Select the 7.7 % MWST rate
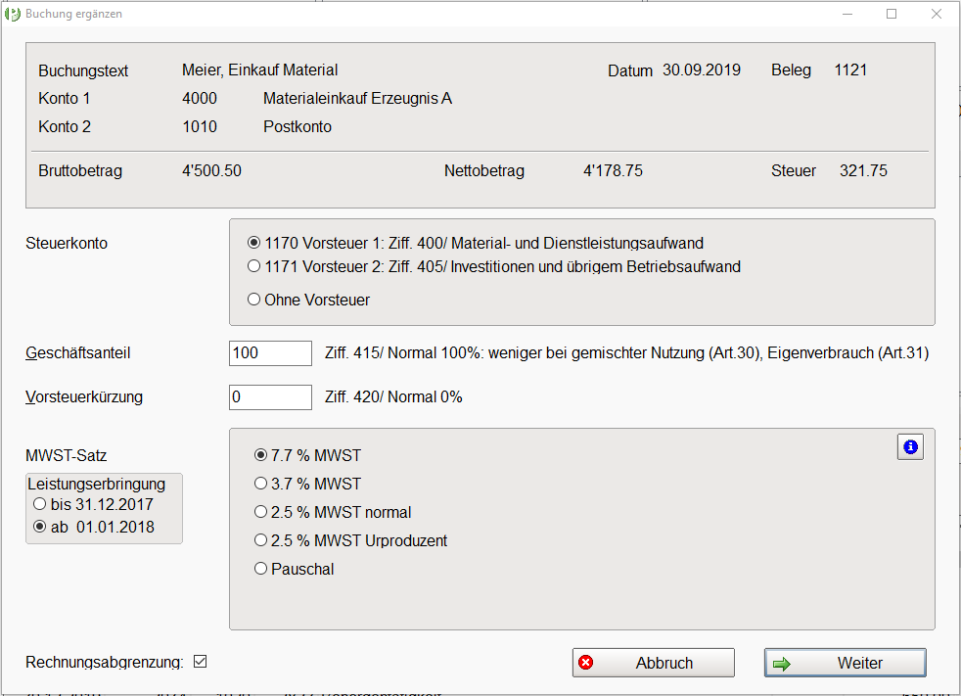 pos(261,456)
